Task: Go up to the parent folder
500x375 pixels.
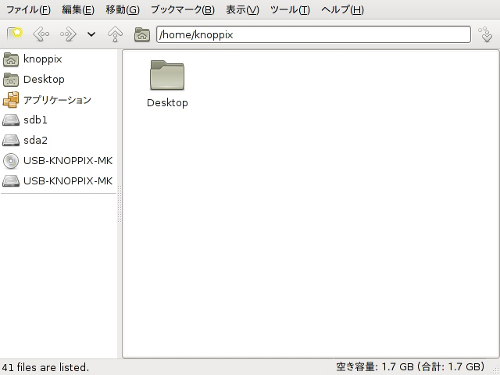Action: (x=115, y=34)
